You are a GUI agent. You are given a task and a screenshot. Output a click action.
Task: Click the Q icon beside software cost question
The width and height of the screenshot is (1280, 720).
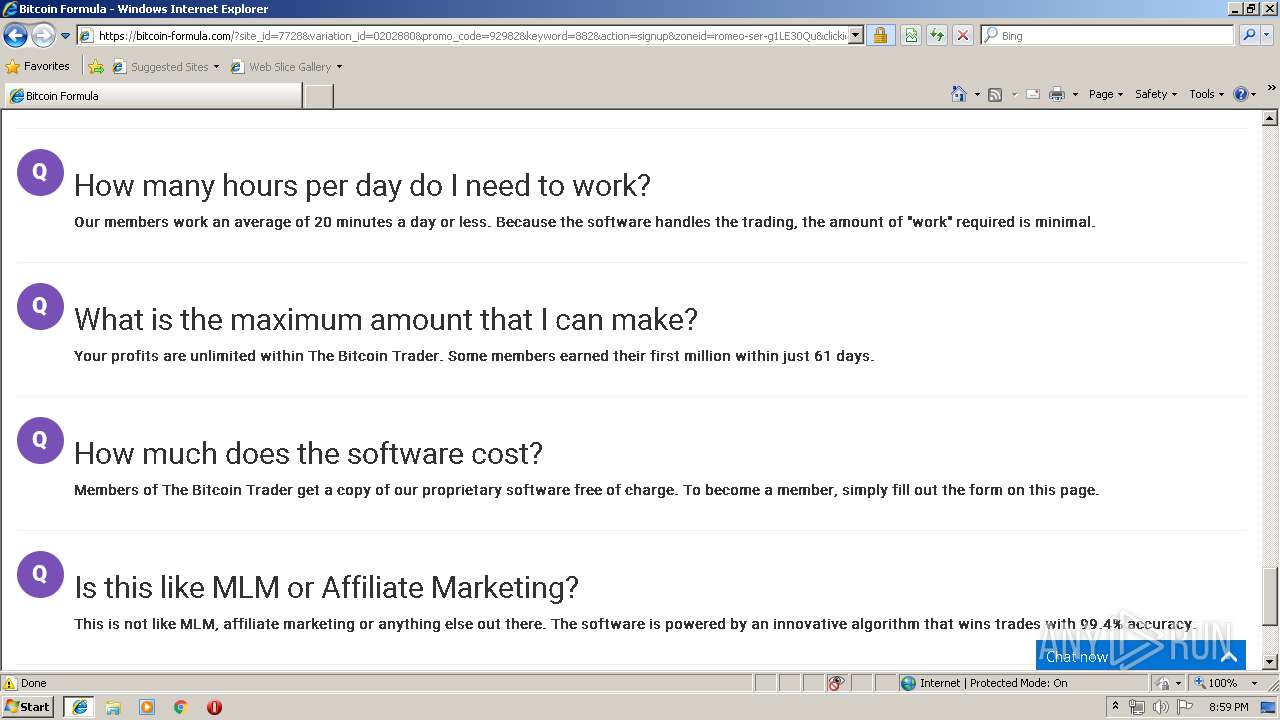[40, 440]
